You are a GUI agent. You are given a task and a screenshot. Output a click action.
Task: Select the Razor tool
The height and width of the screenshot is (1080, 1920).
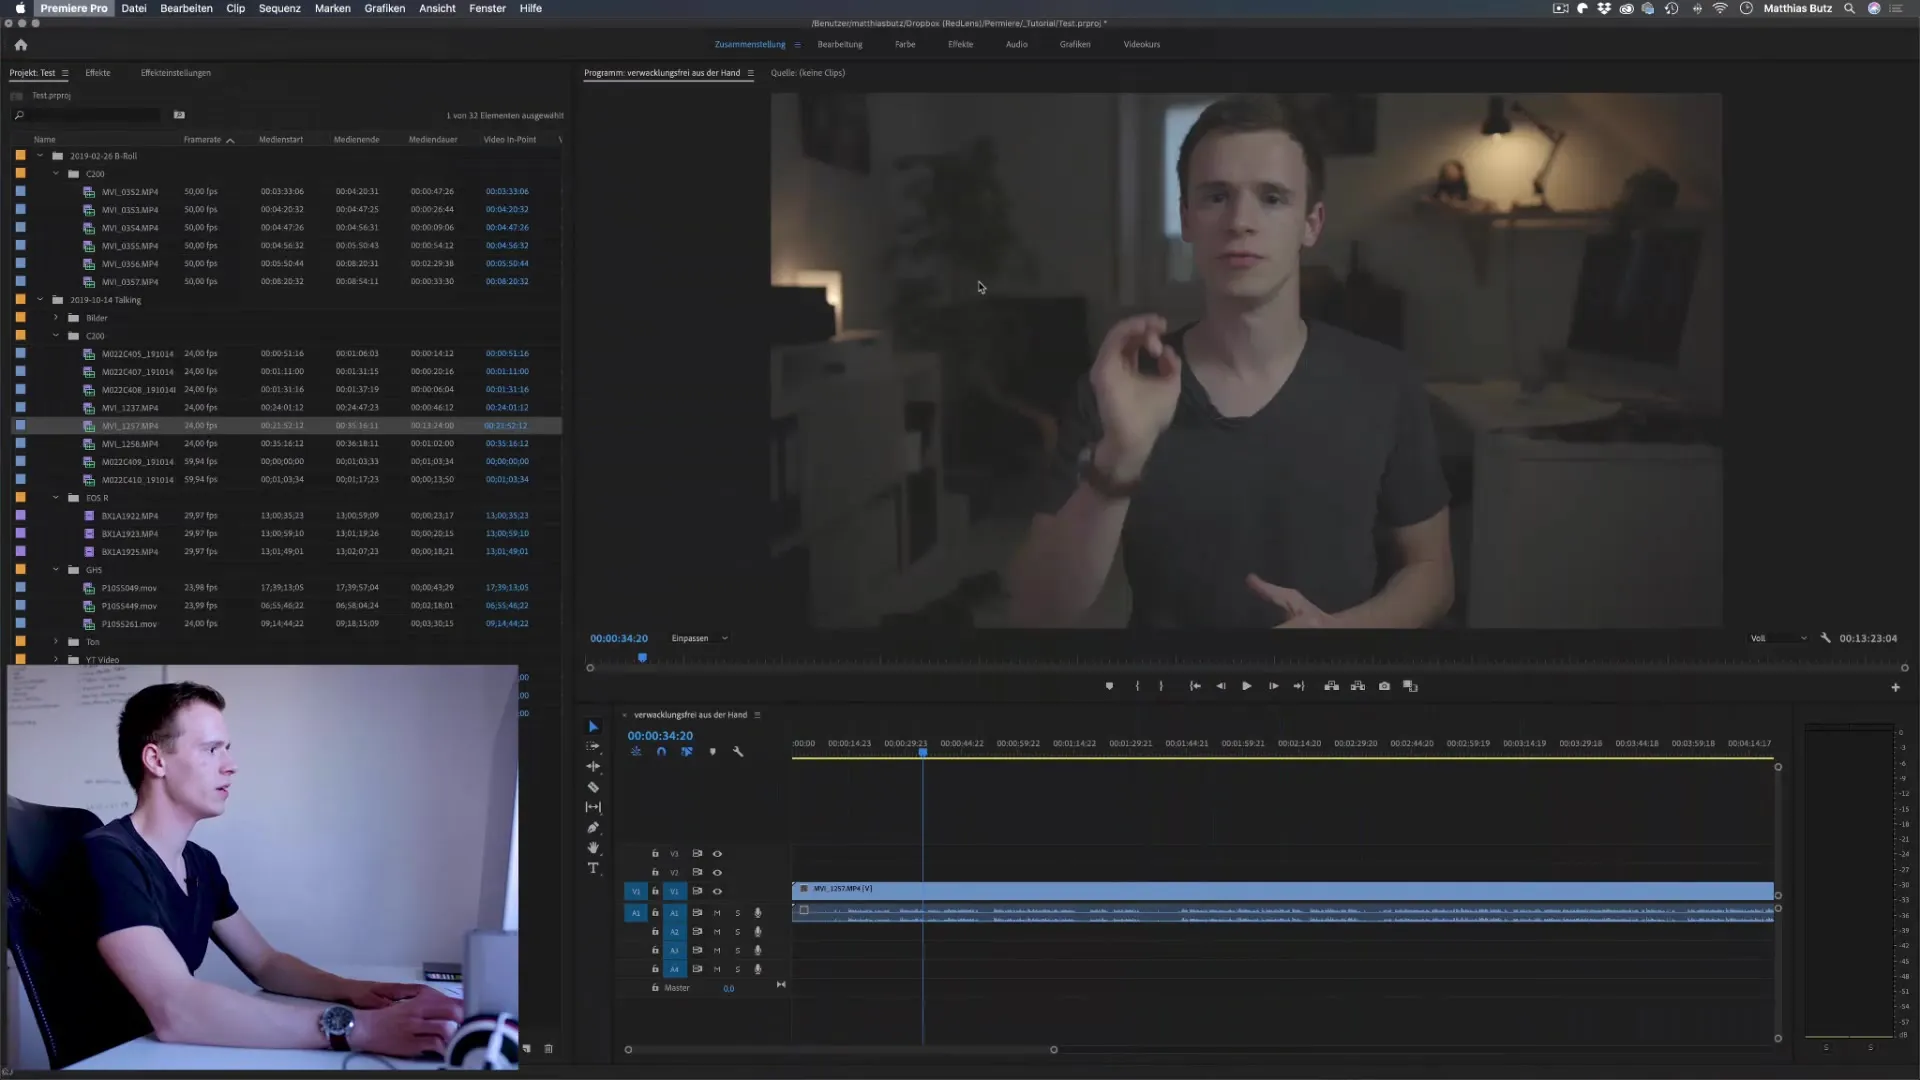point(593,787)
